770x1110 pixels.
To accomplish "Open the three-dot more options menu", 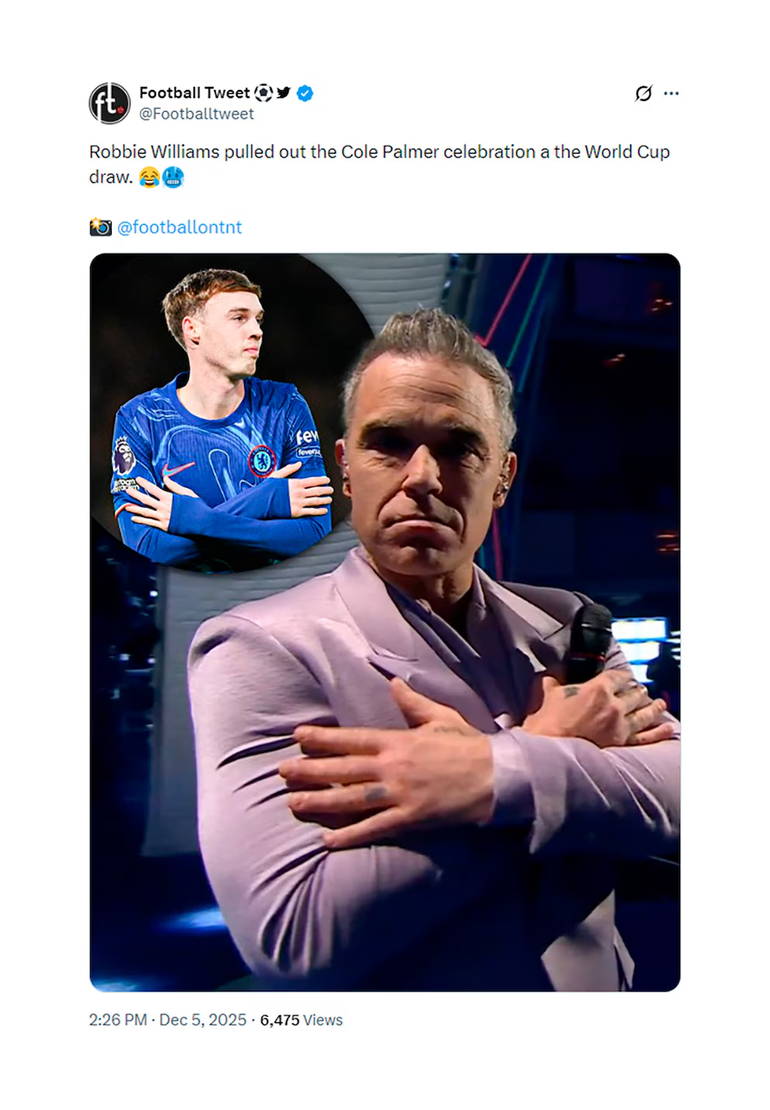I will click(x=671, y=93).
